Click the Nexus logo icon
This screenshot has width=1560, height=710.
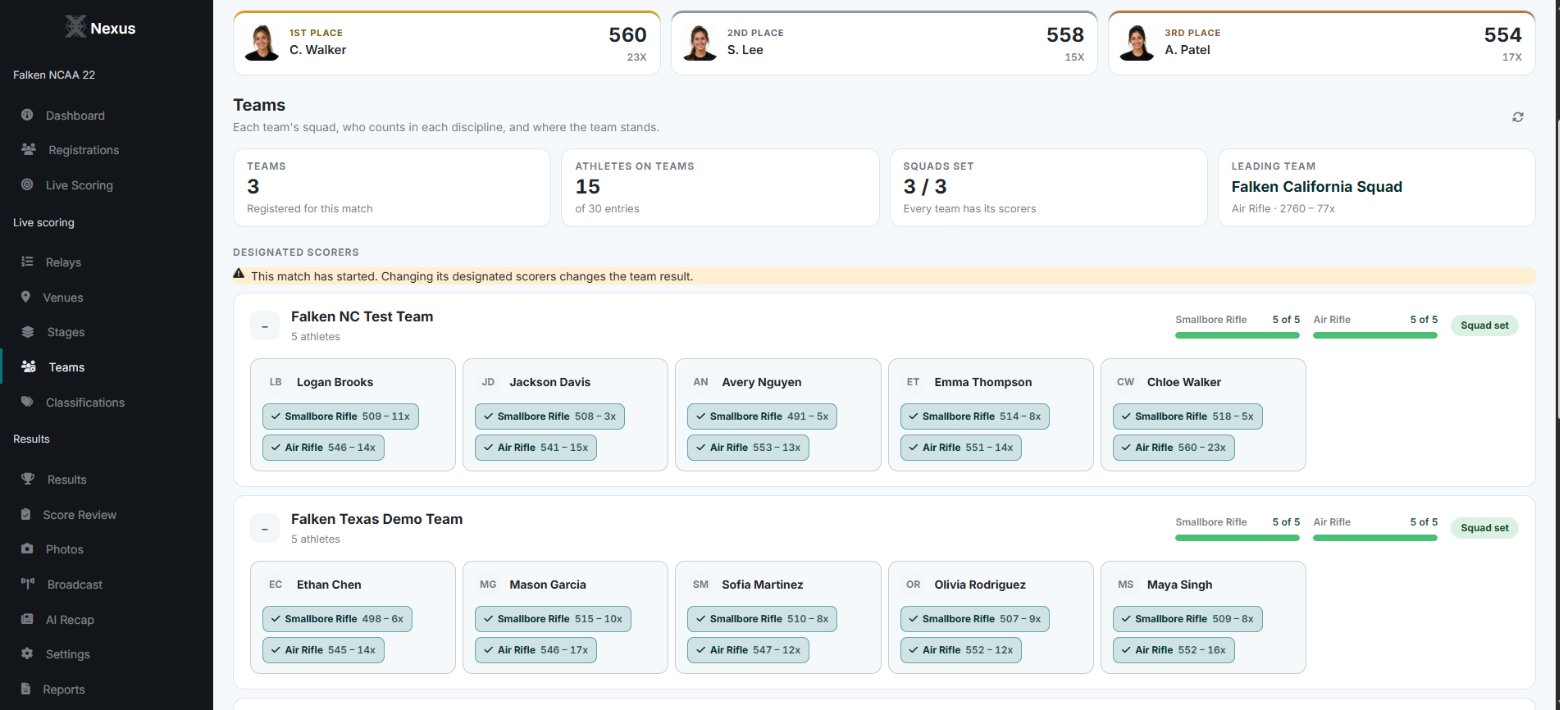(x=76, y=27)
